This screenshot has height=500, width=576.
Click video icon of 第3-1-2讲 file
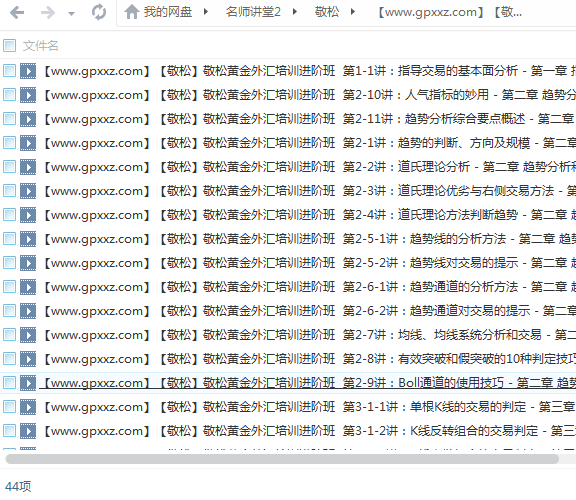tap(28, 431)
